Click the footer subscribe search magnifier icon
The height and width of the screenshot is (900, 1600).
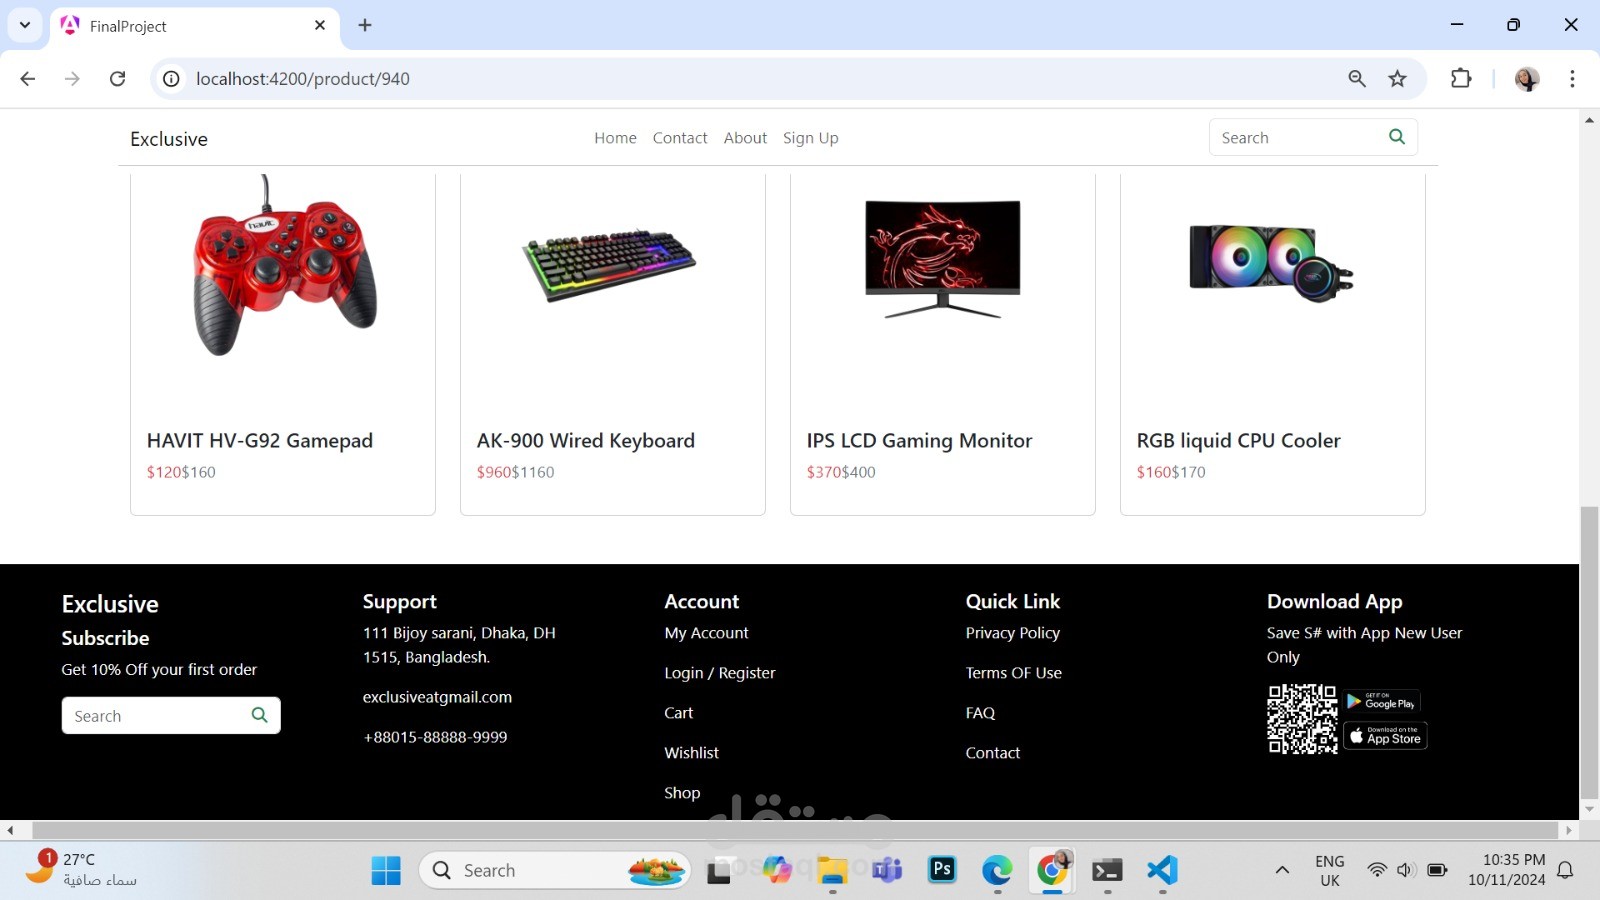point(259,715)
